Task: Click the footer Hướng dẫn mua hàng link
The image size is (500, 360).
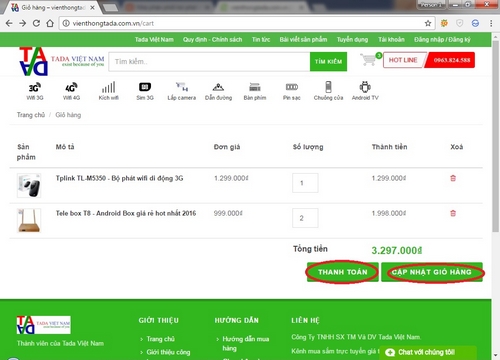Action: (x=246, y=343)
